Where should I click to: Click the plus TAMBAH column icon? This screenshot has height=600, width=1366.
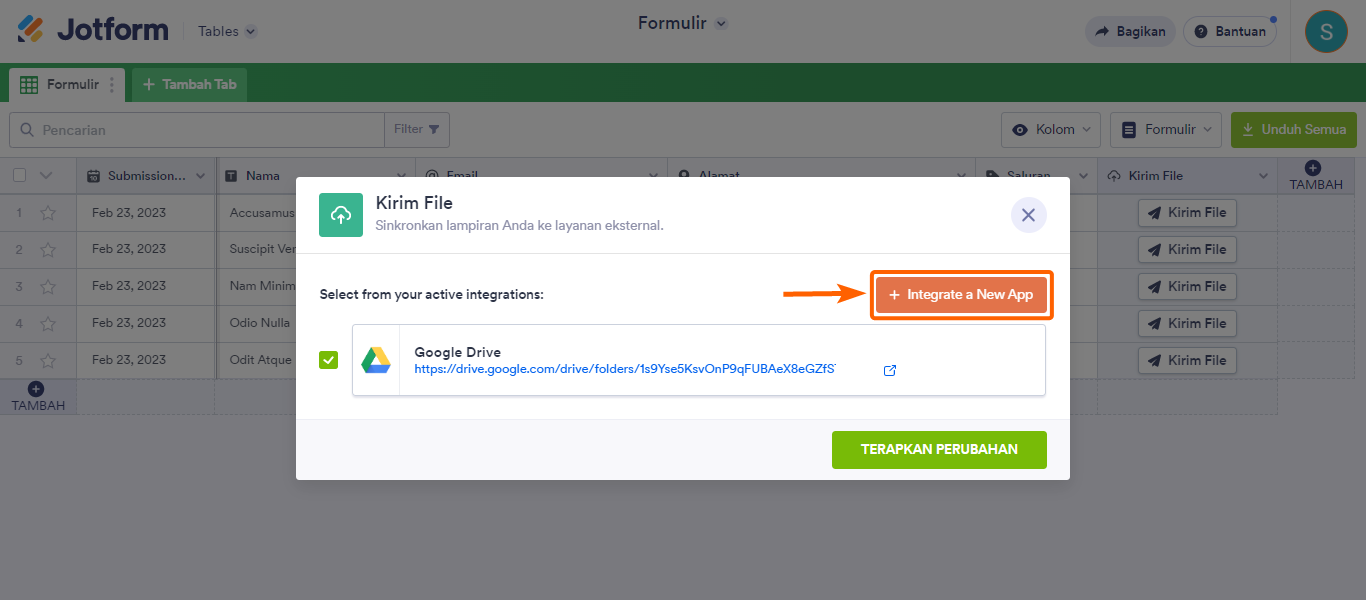(x=1313, y=168)
